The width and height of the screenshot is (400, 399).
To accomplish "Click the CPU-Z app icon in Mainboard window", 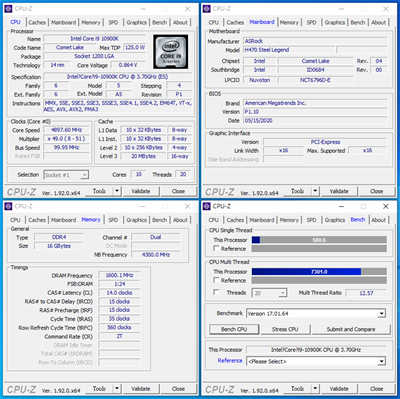I will (x=207, y=9).
